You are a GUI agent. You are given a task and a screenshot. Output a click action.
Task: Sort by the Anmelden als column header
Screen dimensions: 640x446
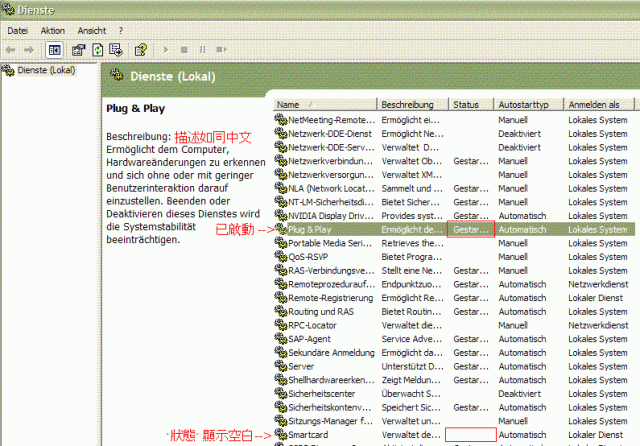pos(599,104)
